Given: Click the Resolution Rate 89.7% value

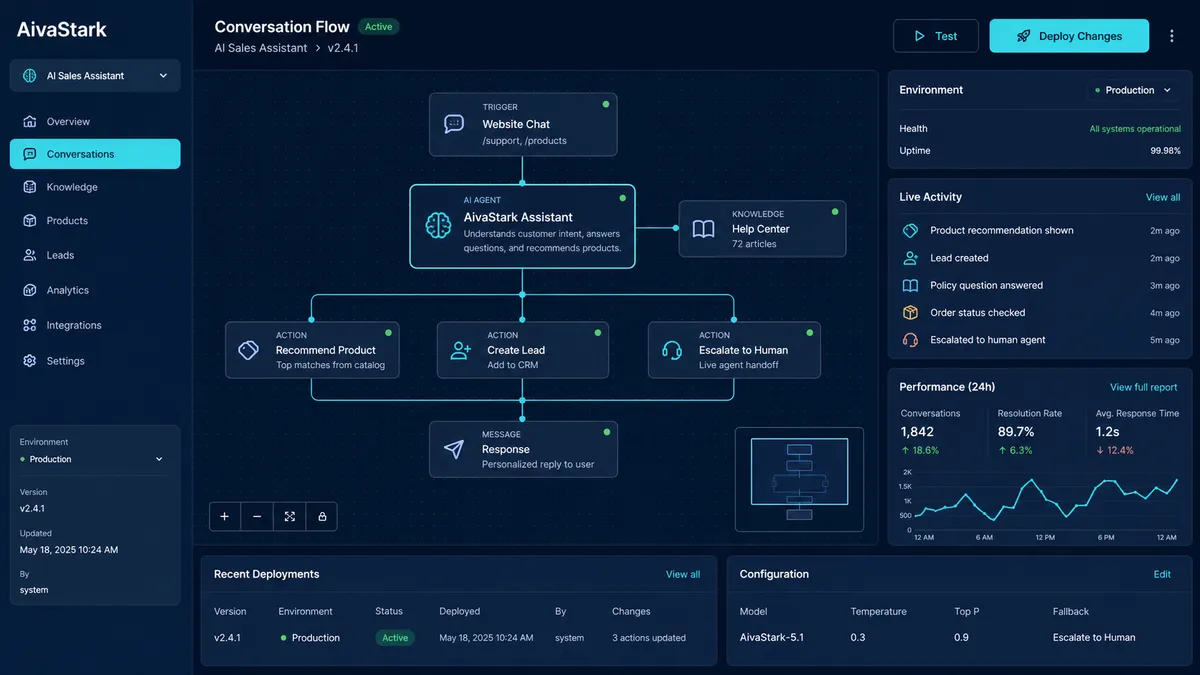Looking at the screenshot, I should 1016,432.
